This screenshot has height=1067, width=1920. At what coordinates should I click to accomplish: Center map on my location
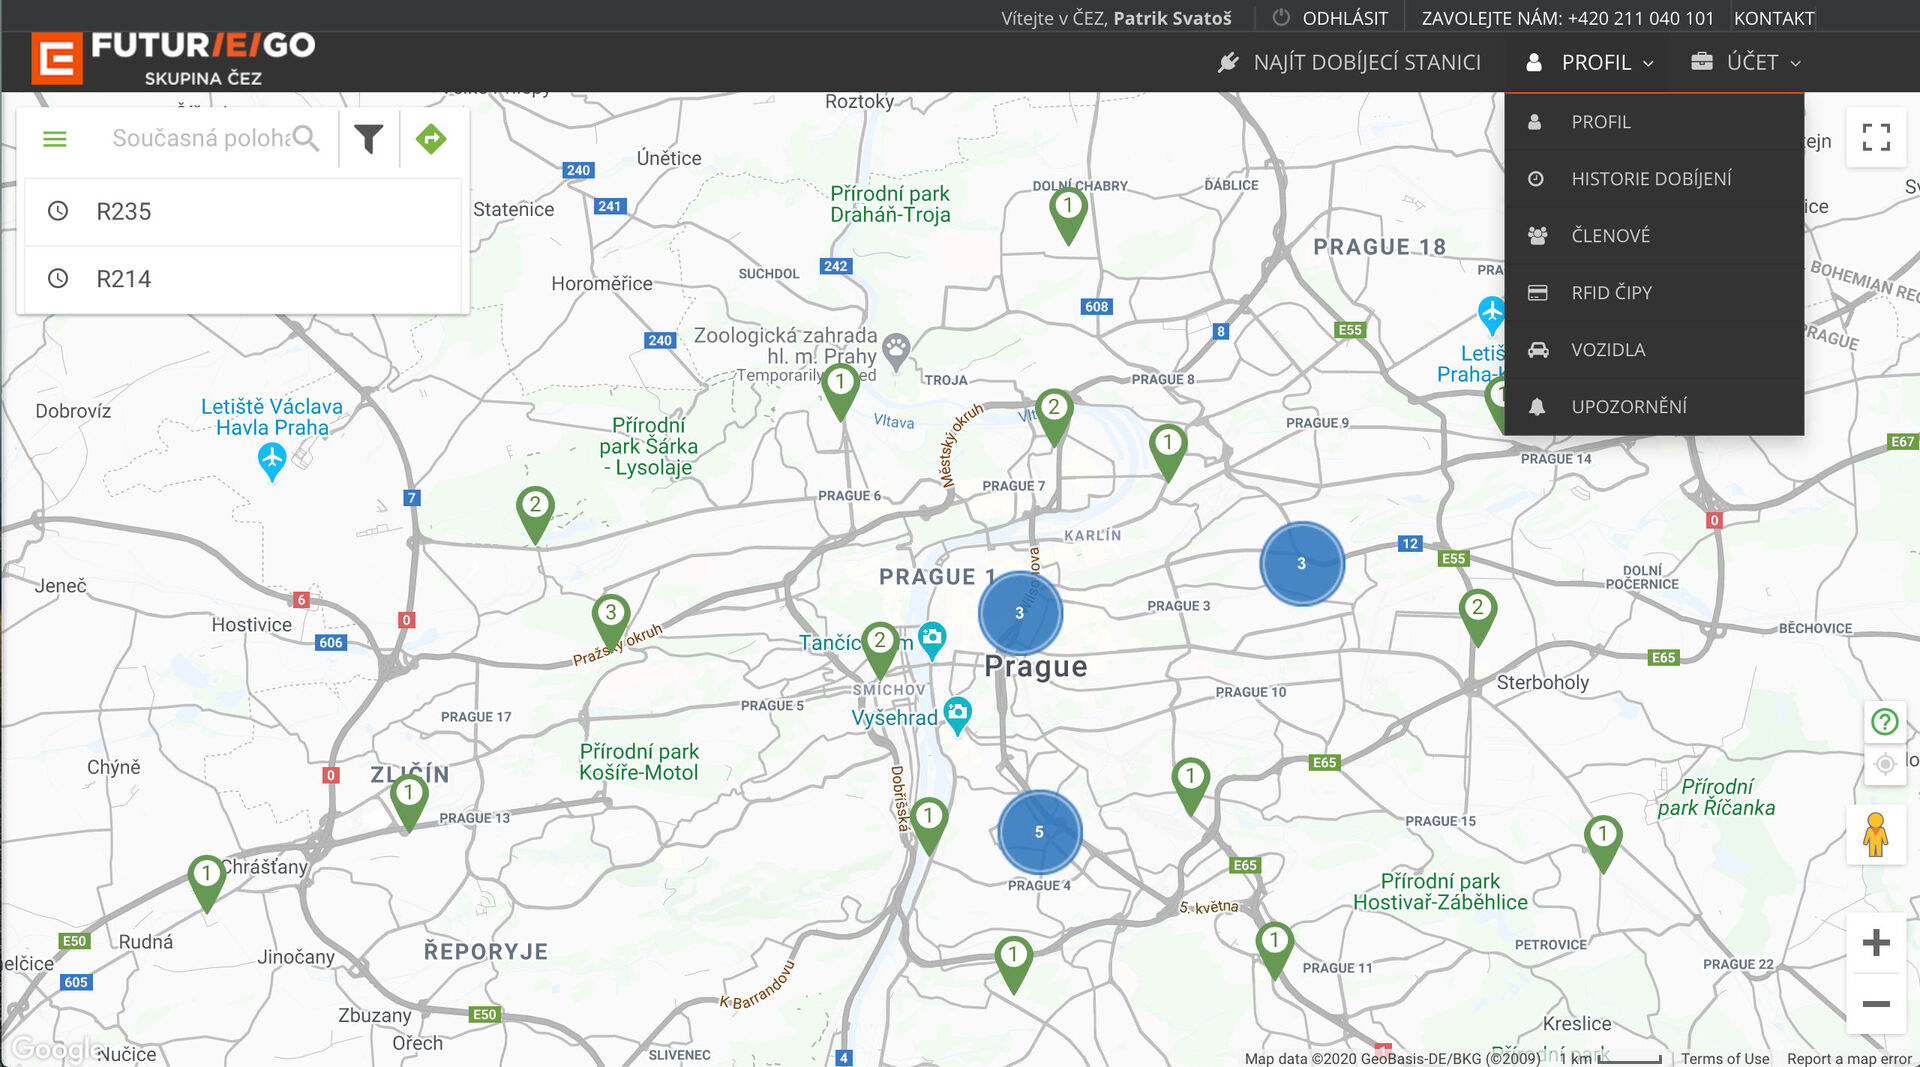coord(1885,765)
